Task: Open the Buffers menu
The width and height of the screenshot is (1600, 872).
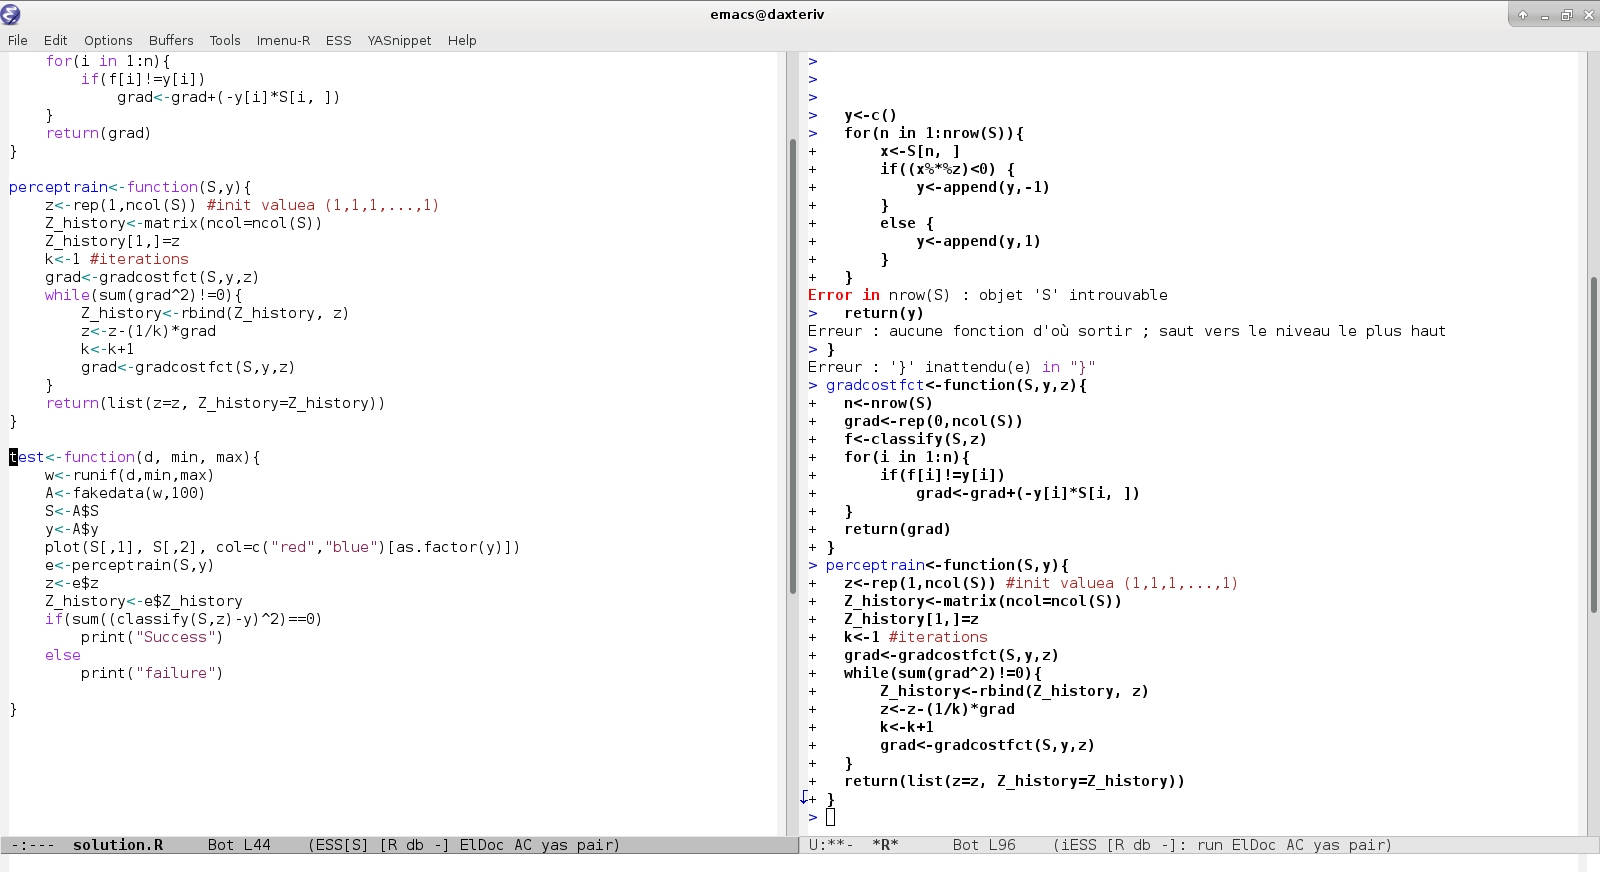Action: (x=171, y=40)
